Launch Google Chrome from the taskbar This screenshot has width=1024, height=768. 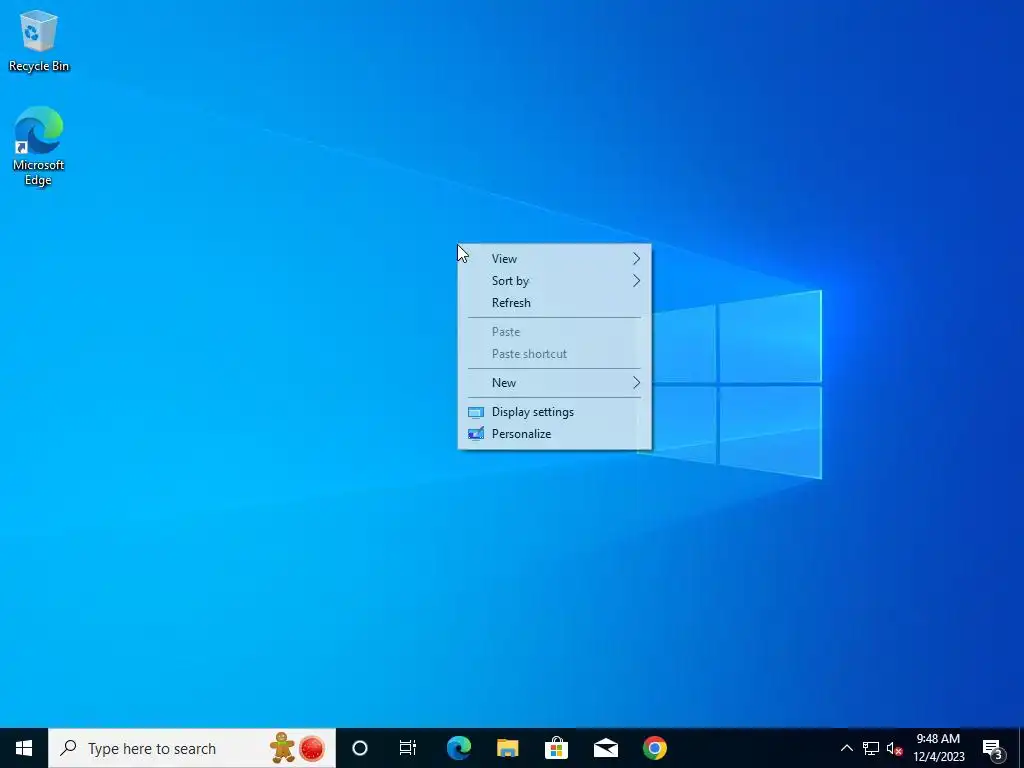pos(654,748)
